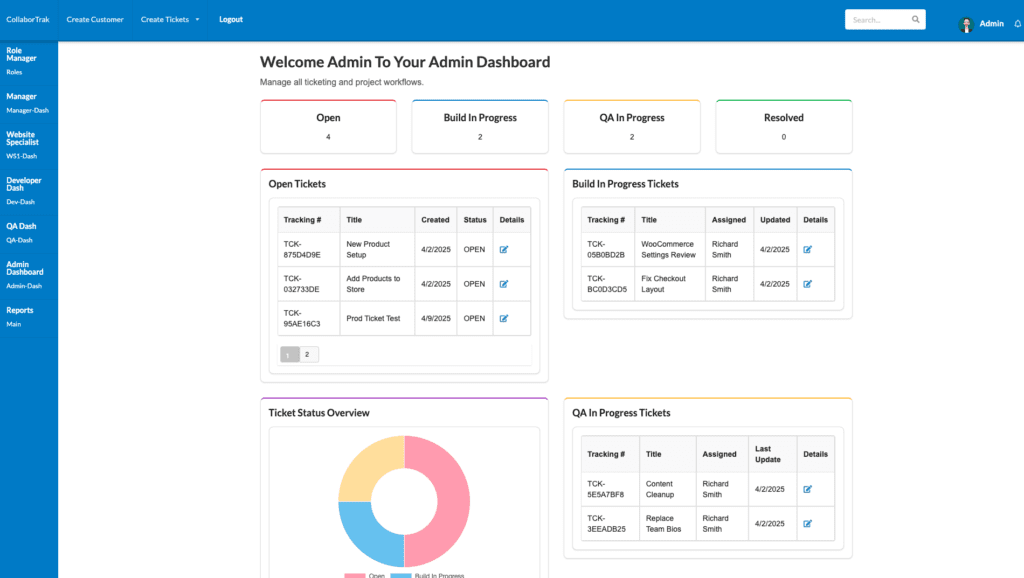The width and height of the screenshot is (1024, 578).
Task: Open Create Customer in top navigation
Action: (95, 19)
